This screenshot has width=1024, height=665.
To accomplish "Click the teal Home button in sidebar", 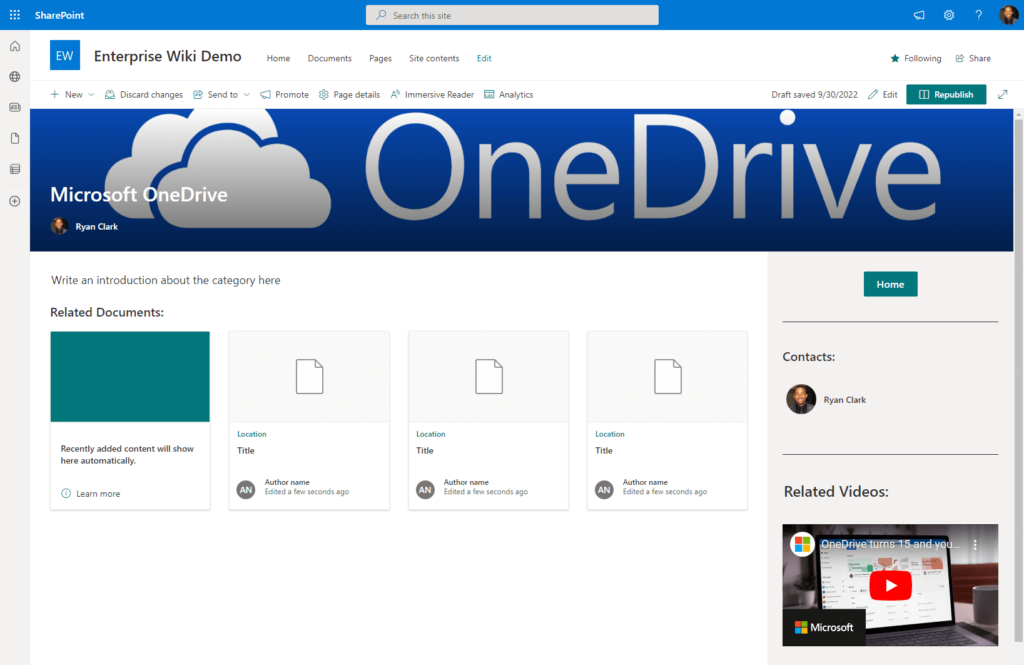I will [x=890, y=284].
